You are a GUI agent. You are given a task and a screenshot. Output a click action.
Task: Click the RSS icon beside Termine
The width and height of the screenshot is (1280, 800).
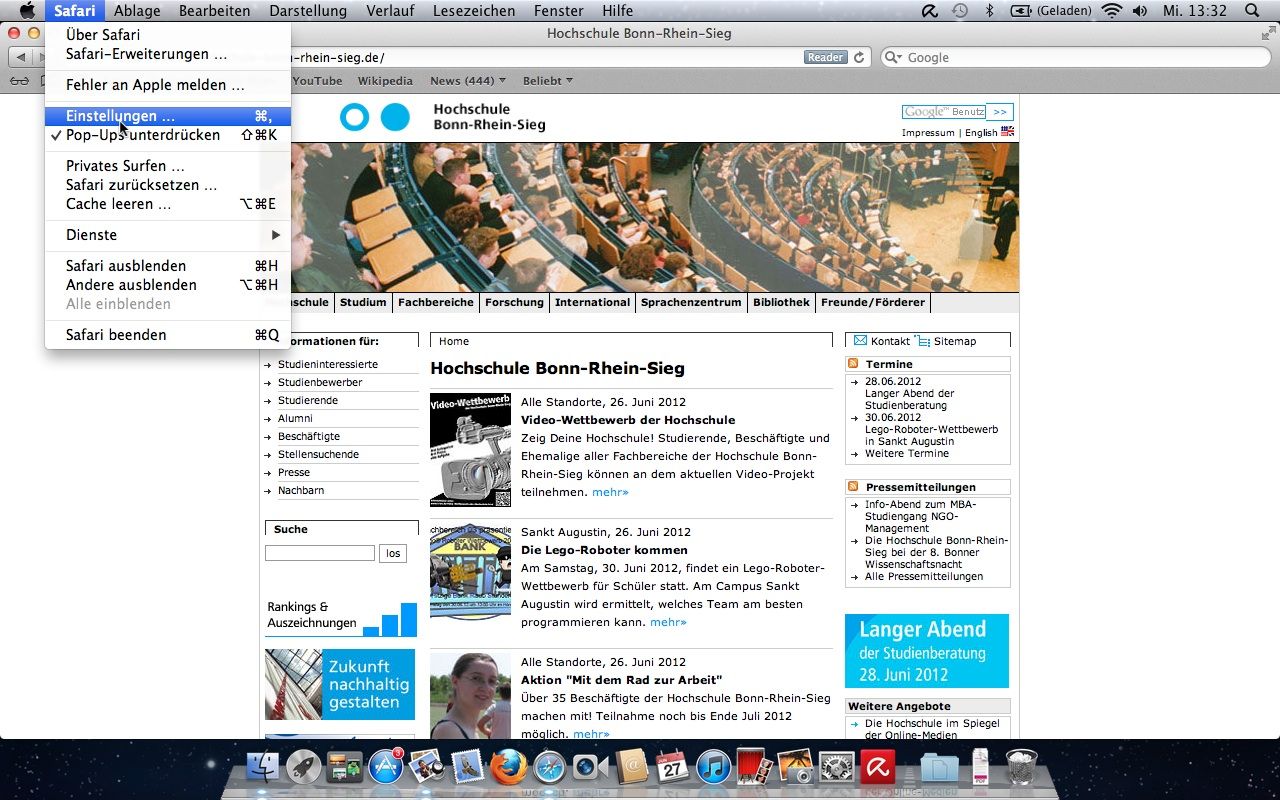coord(853,364)
